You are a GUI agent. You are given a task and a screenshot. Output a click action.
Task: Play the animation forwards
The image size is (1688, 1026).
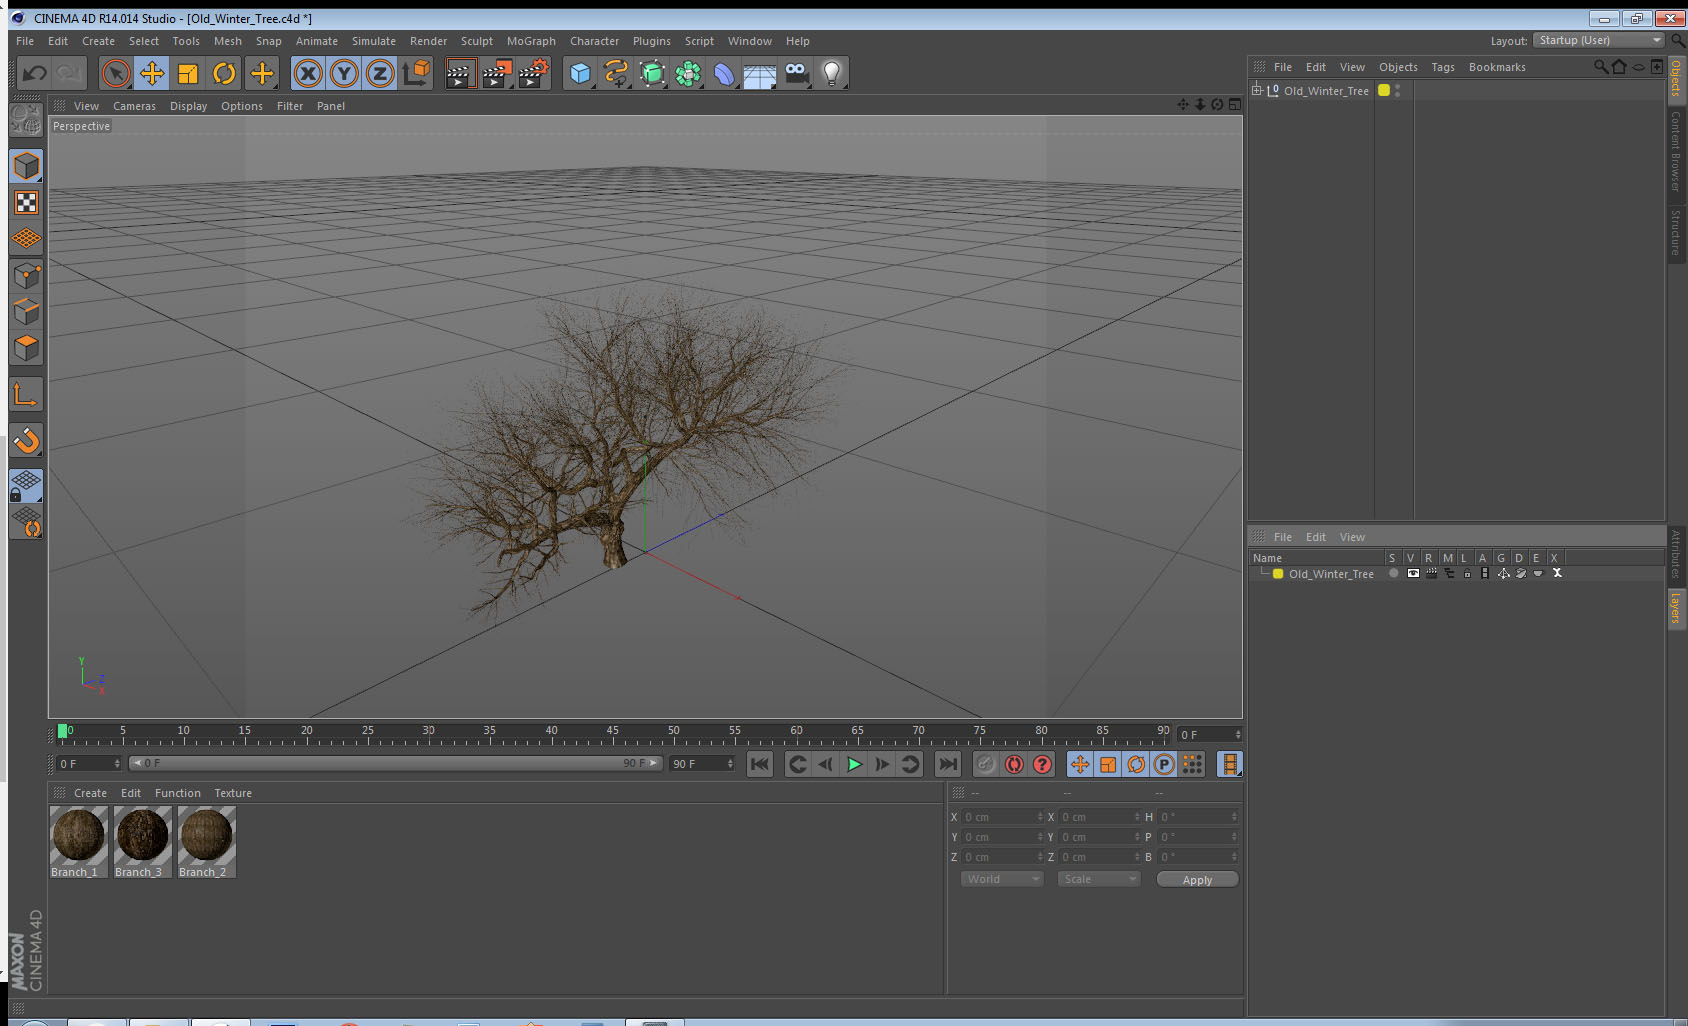(854, 765)
